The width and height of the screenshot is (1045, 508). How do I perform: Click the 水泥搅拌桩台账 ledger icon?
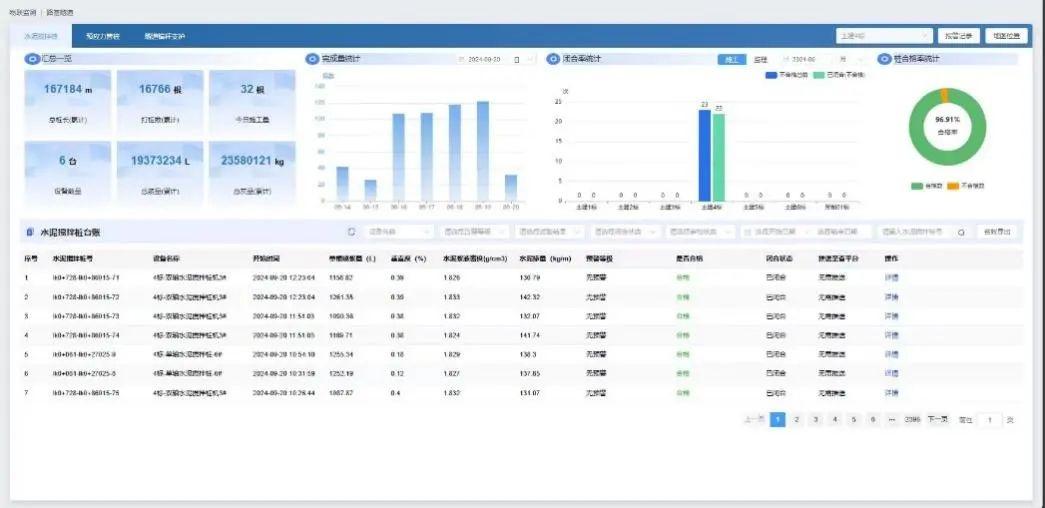(x=29, y=232)
